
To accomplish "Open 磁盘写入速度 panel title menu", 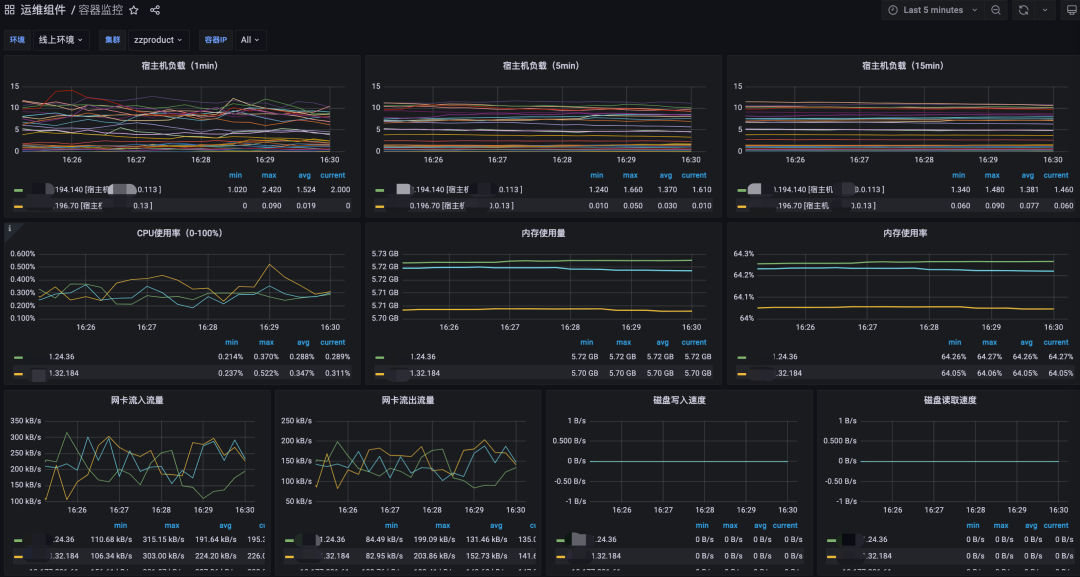I will [679, 400].
